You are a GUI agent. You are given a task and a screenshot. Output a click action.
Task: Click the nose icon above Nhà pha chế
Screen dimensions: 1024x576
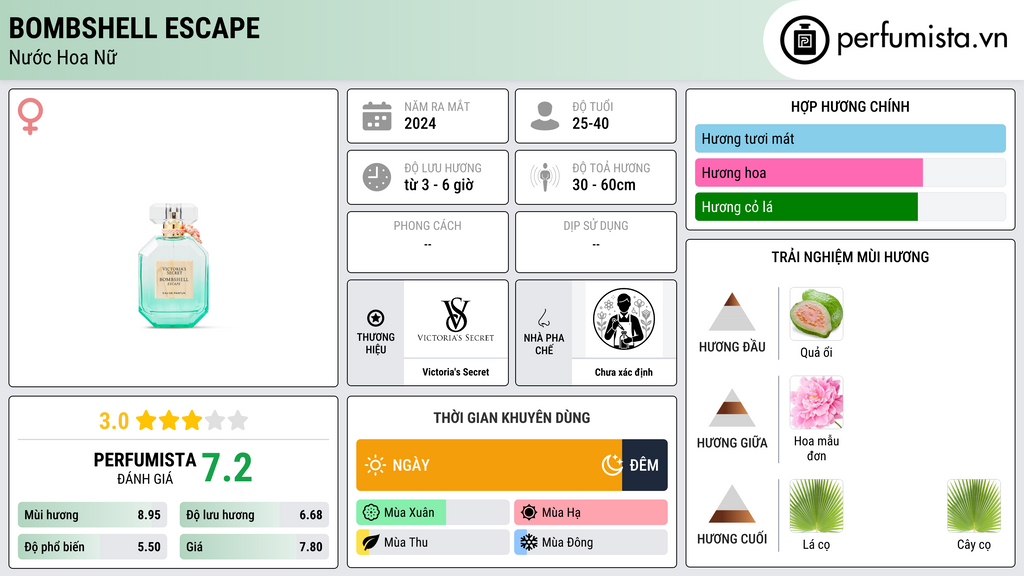click(x=543, y=319)
